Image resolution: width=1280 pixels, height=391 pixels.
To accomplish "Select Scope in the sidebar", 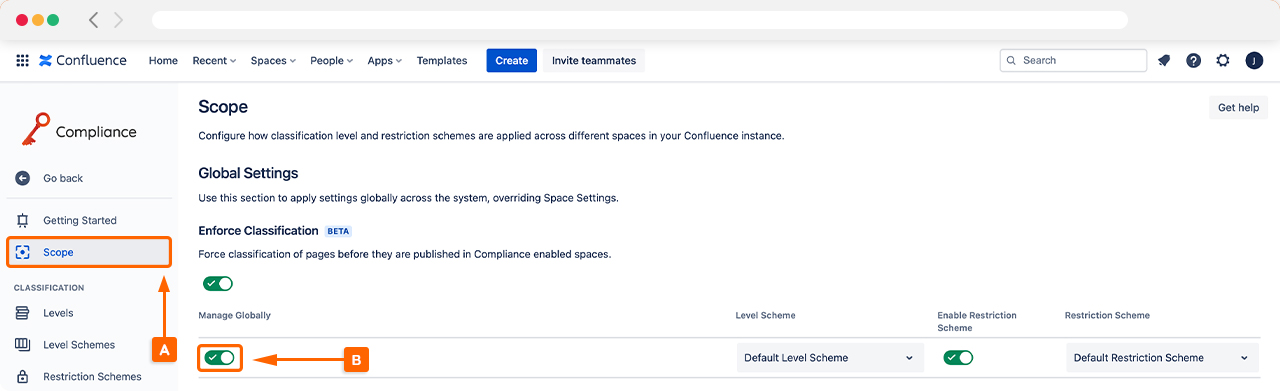I will click(x=89, y=252).
